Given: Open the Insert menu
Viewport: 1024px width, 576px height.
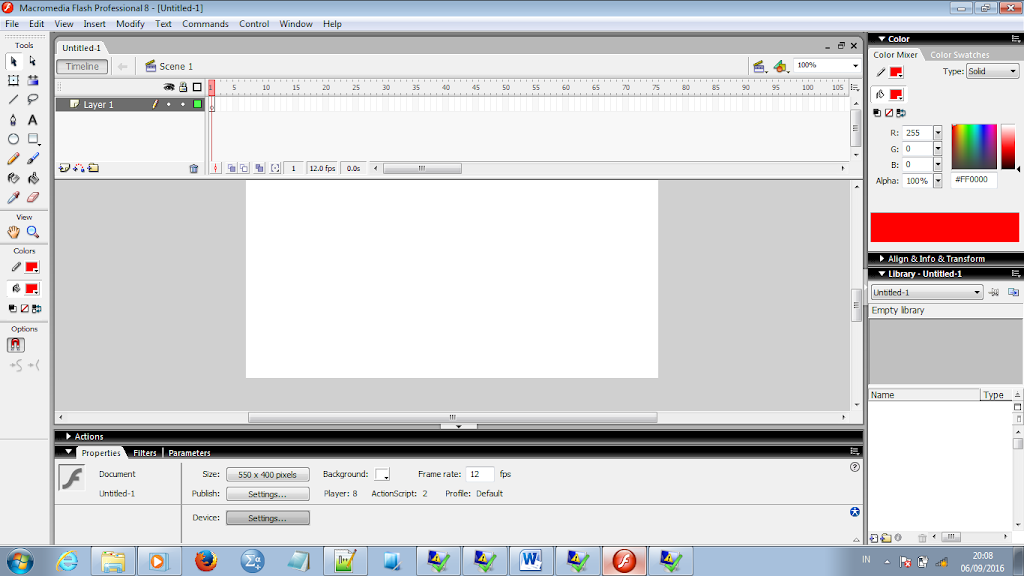Looking at the screenshot, I should pos(94,24).
